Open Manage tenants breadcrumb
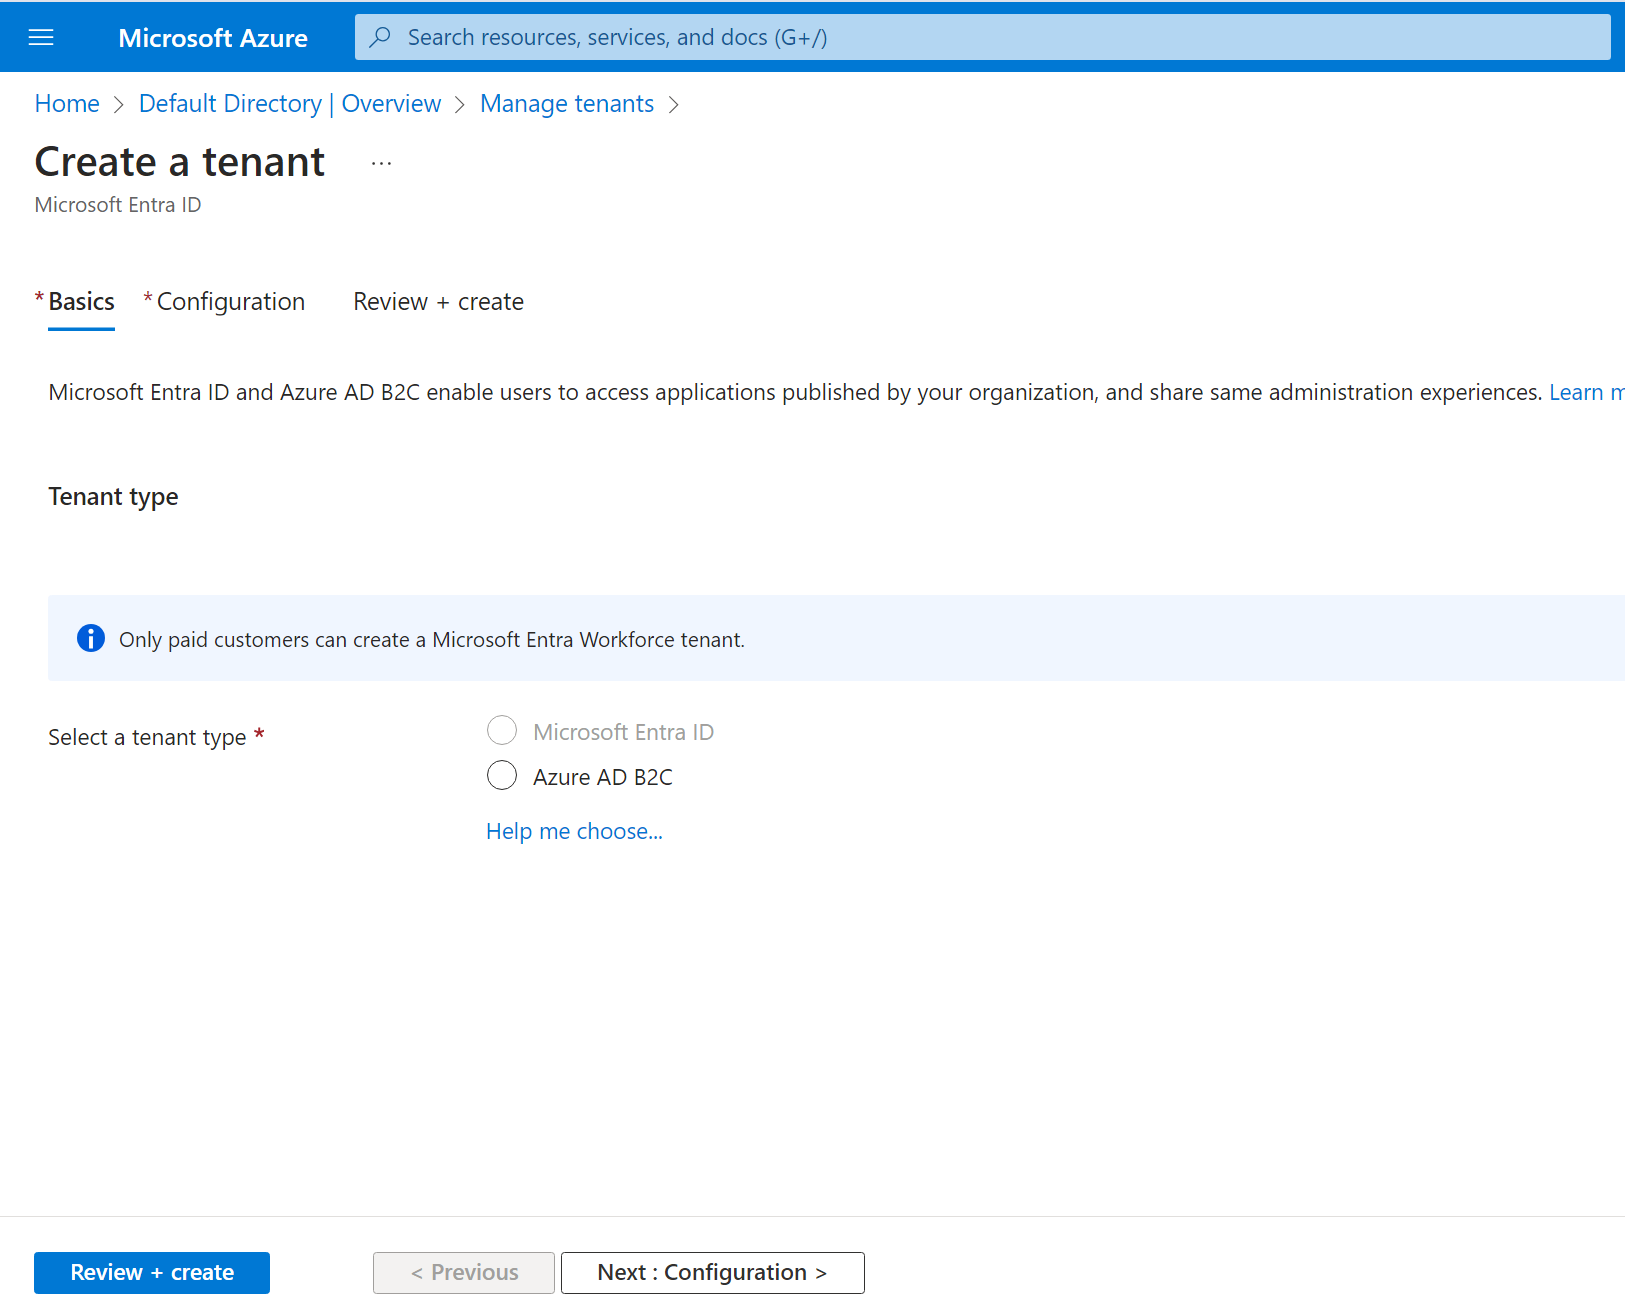The image size is (1625, 1316). point(567,104)
